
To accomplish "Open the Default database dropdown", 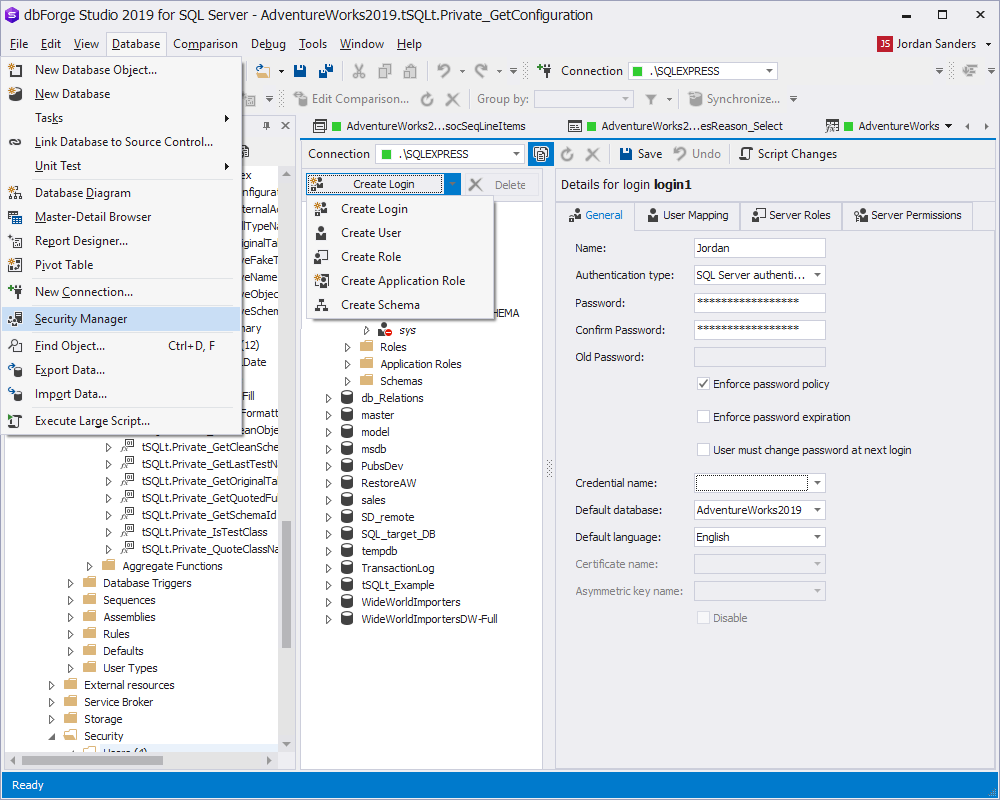I will (817, 510).
